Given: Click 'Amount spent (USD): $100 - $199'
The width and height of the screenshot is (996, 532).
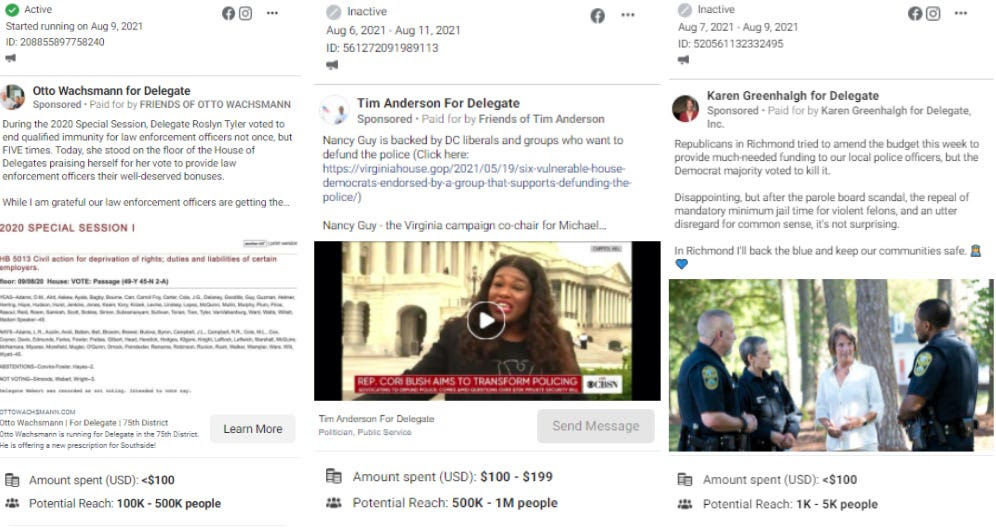Looking at the screenshot, I should point(453,476).
